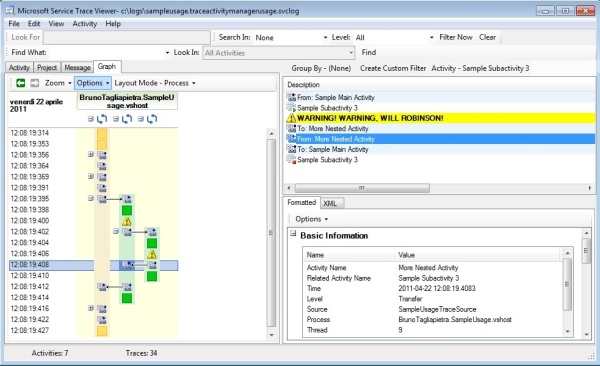Switch to the XML tab
600x366 pixels.
tap(331, 203)
